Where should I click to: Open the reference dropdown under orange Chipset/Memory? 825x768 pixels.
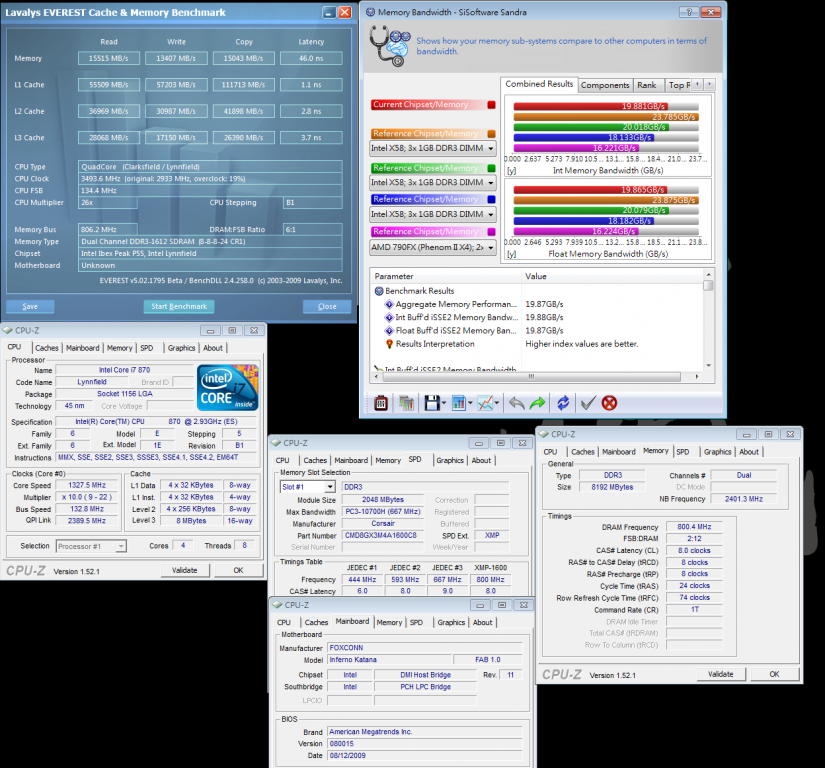point(490,148)
